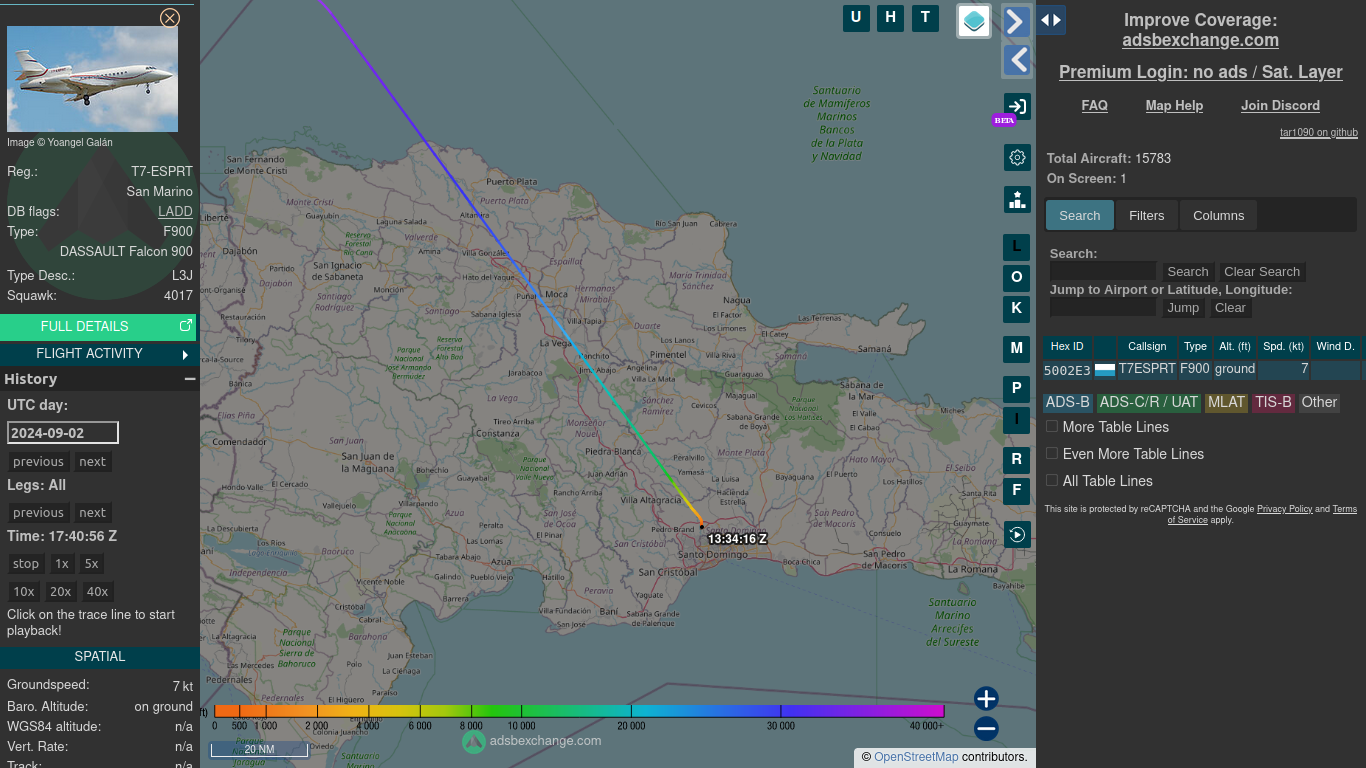This screenshot has width=1366, height=768.
Task: Toggle TIS-B source filter
Action: click(x=1274, y=402)
